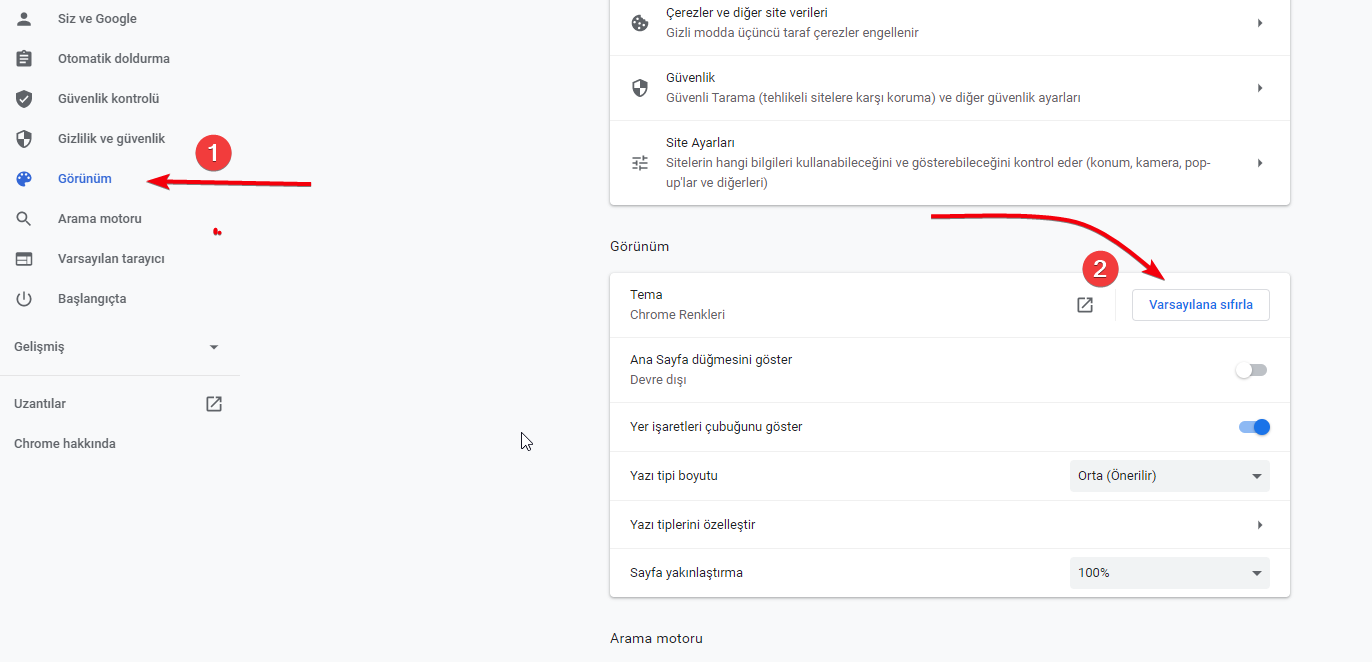This screenshot has height=662, width=1372.
Task: Expand the Gelişmiş section
Action: point(118,347)
